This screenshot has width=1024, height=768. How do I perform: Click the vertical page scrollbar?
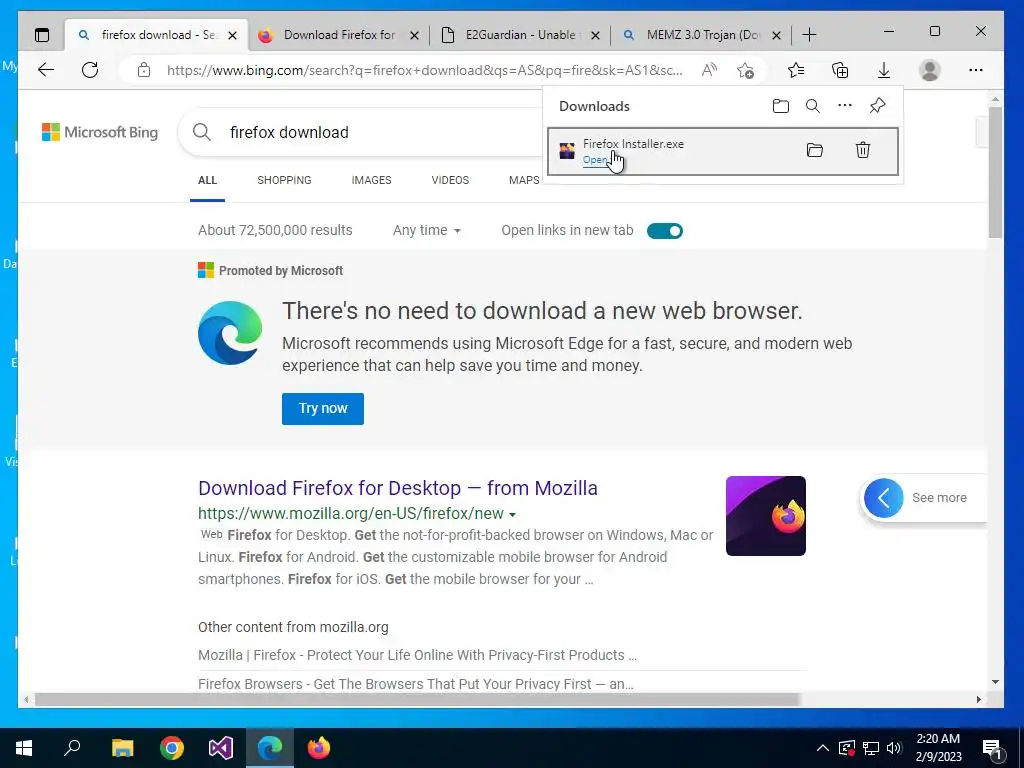pos(995,173)
